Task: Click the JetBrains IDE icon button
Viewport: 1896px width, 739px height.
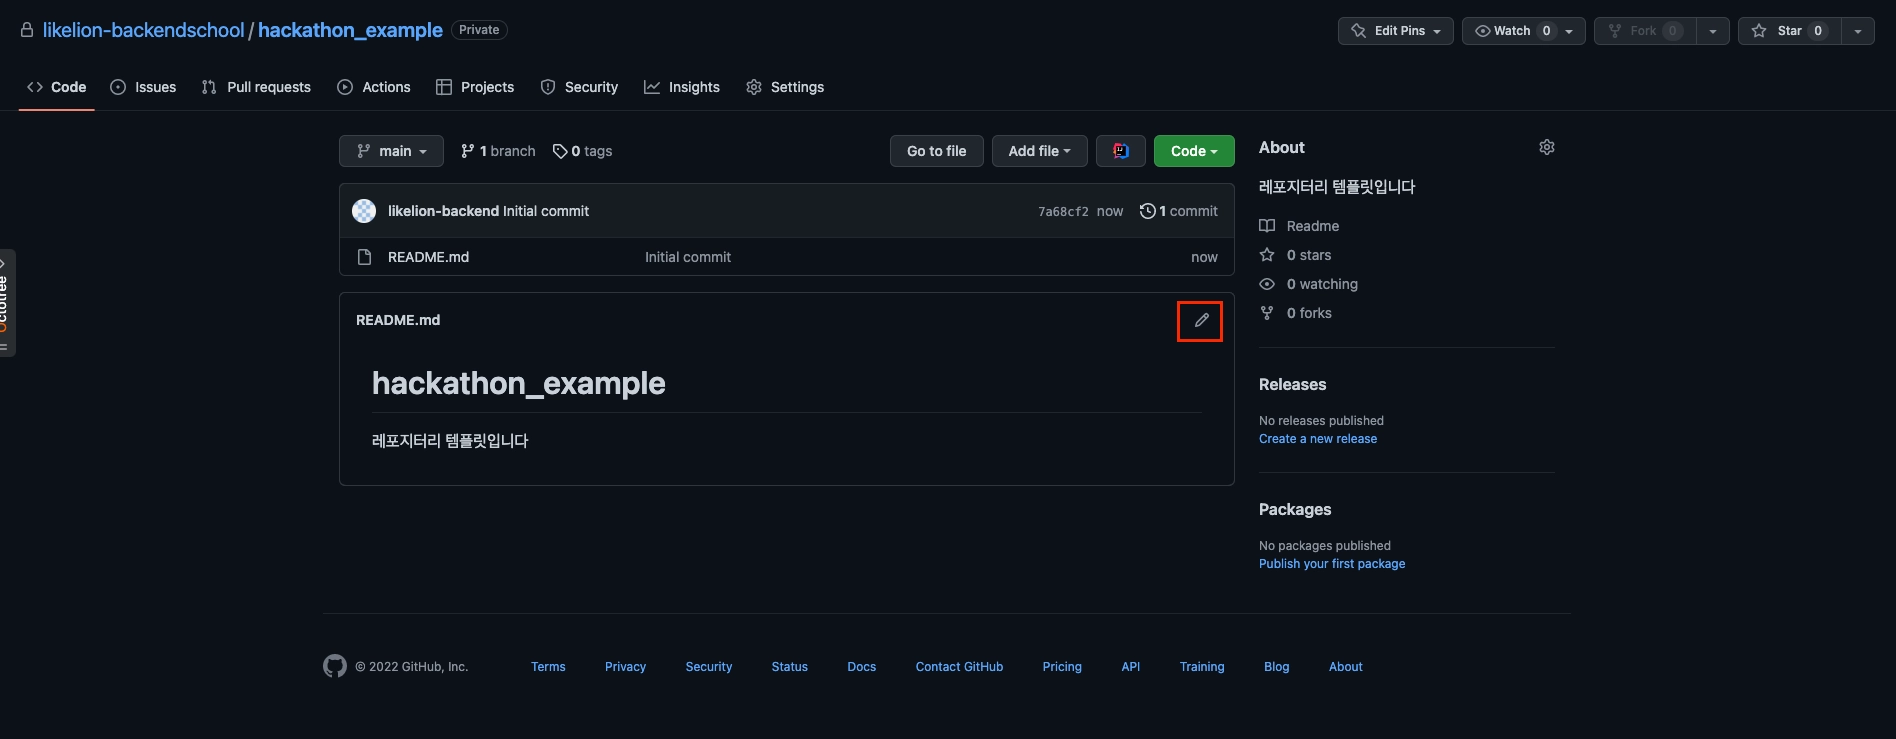Action: pos(1121,151)
